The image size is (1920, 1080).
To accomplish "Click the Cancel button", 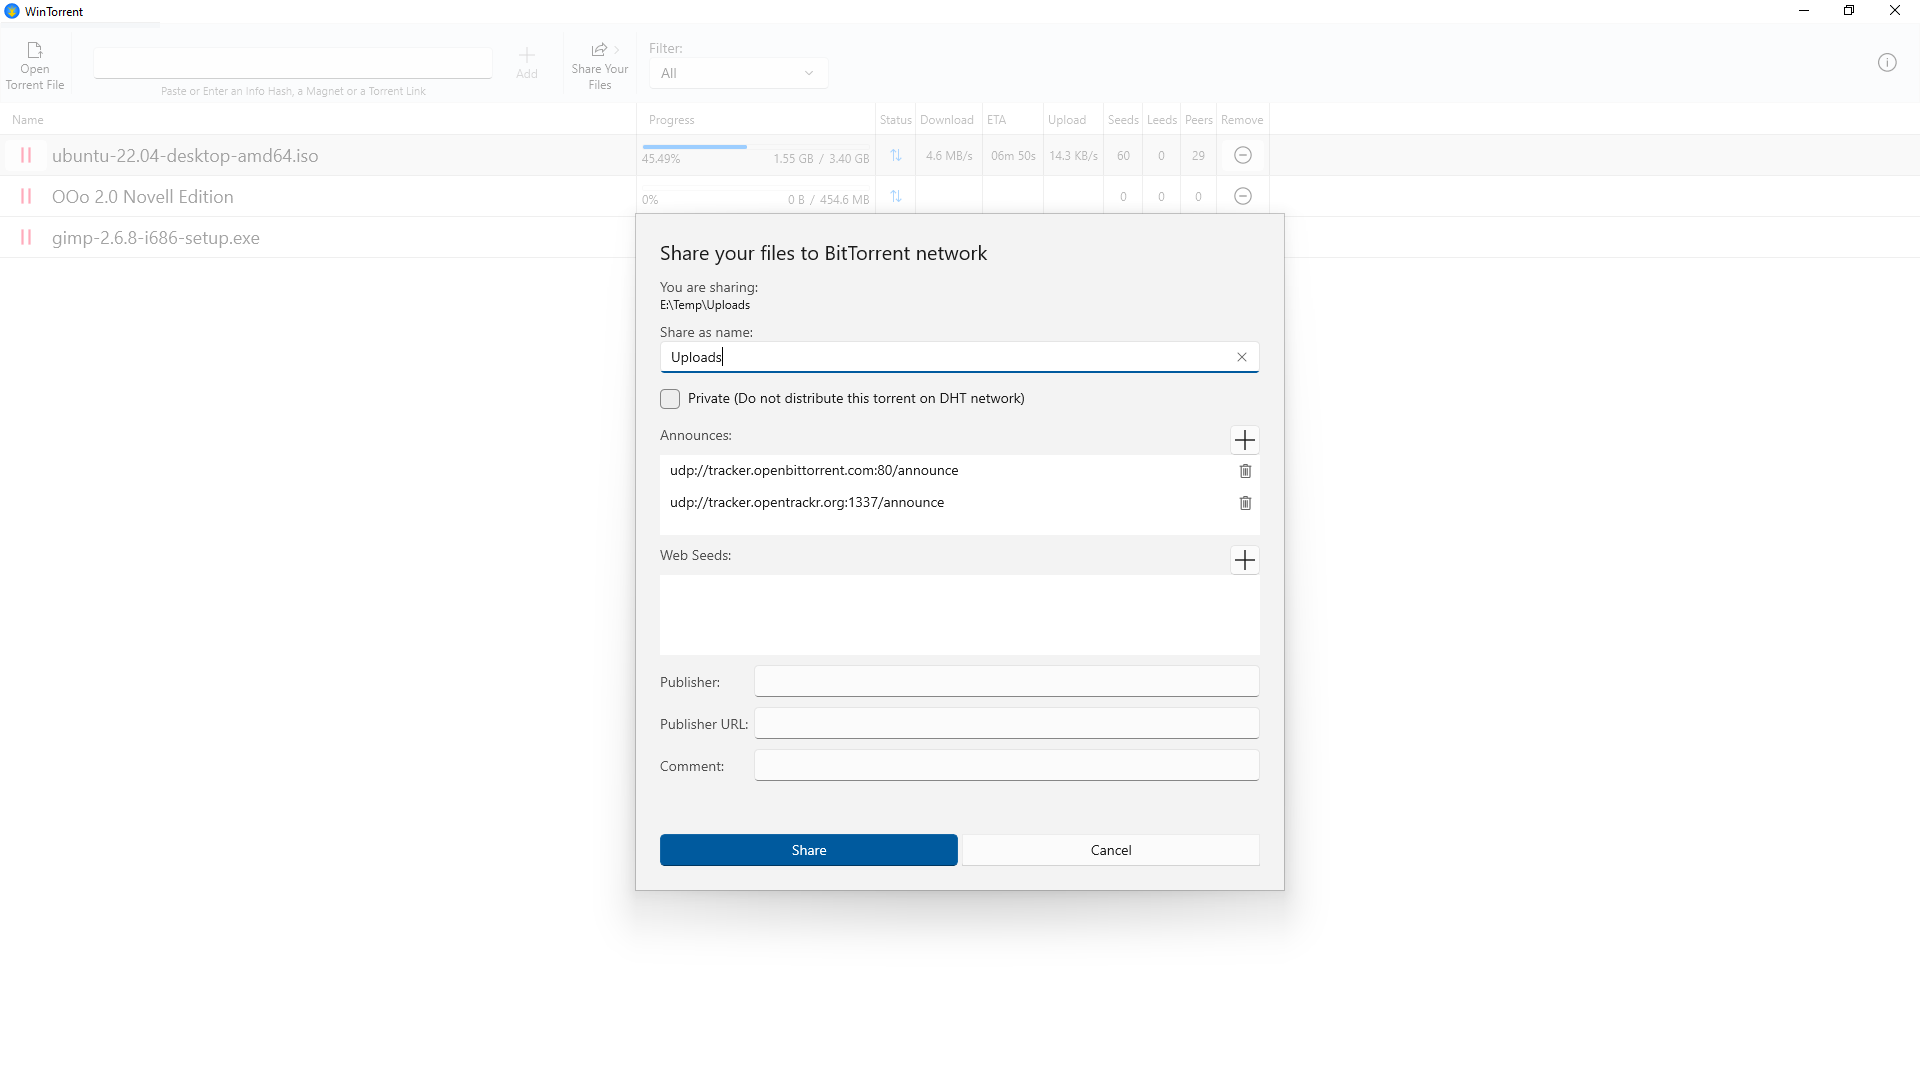I will (1110, 850).
